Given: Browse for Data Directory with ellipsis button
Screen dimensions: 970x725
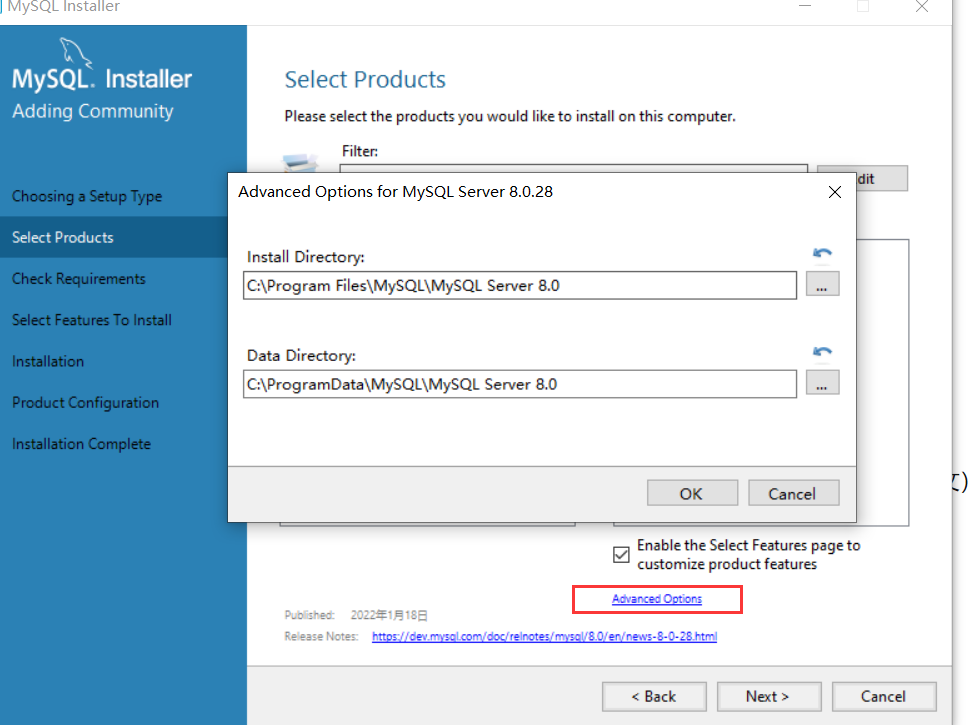Looking at the screenshot, I should pyautogui.click(x=822, y=383).
